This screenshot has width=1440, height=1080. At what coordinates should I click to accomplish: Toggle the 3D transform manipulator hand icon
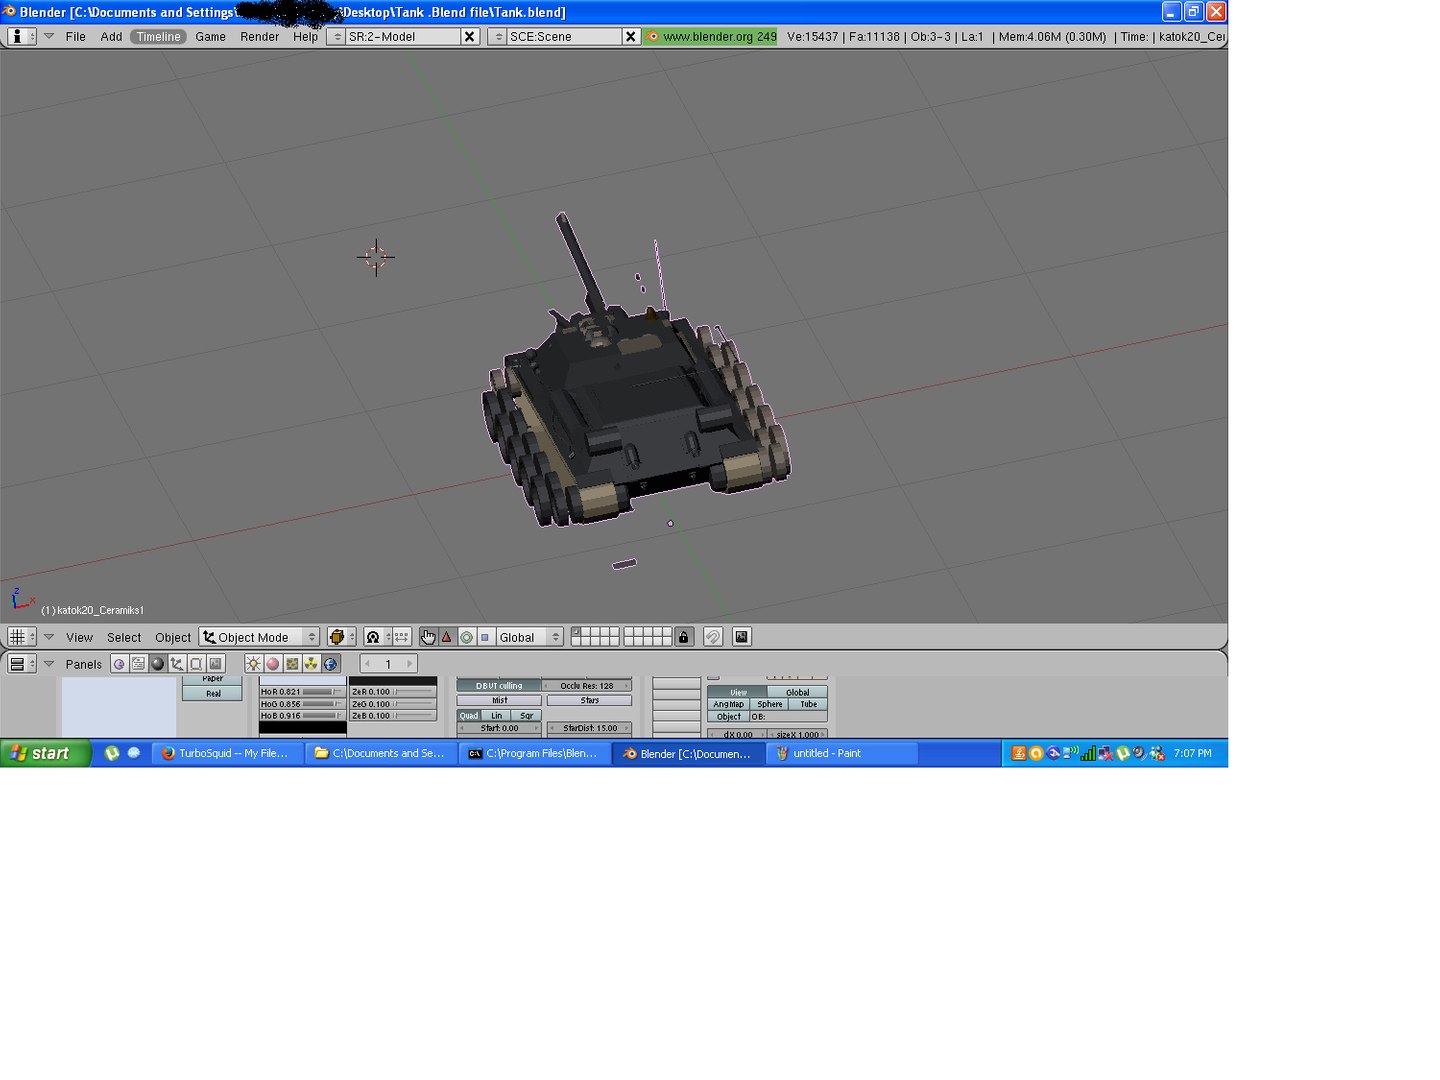click(x=428, y=637)
